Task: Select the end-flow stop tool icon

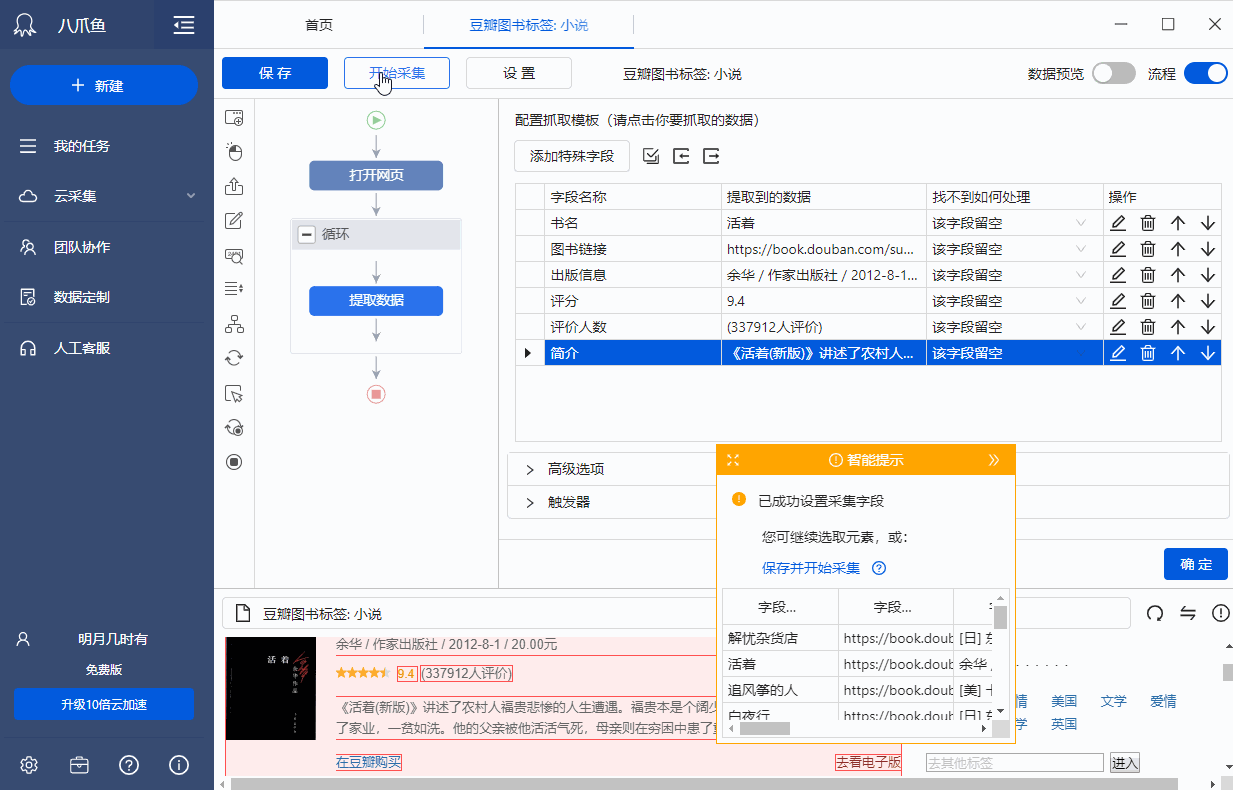Action: (x=234, y=462)
